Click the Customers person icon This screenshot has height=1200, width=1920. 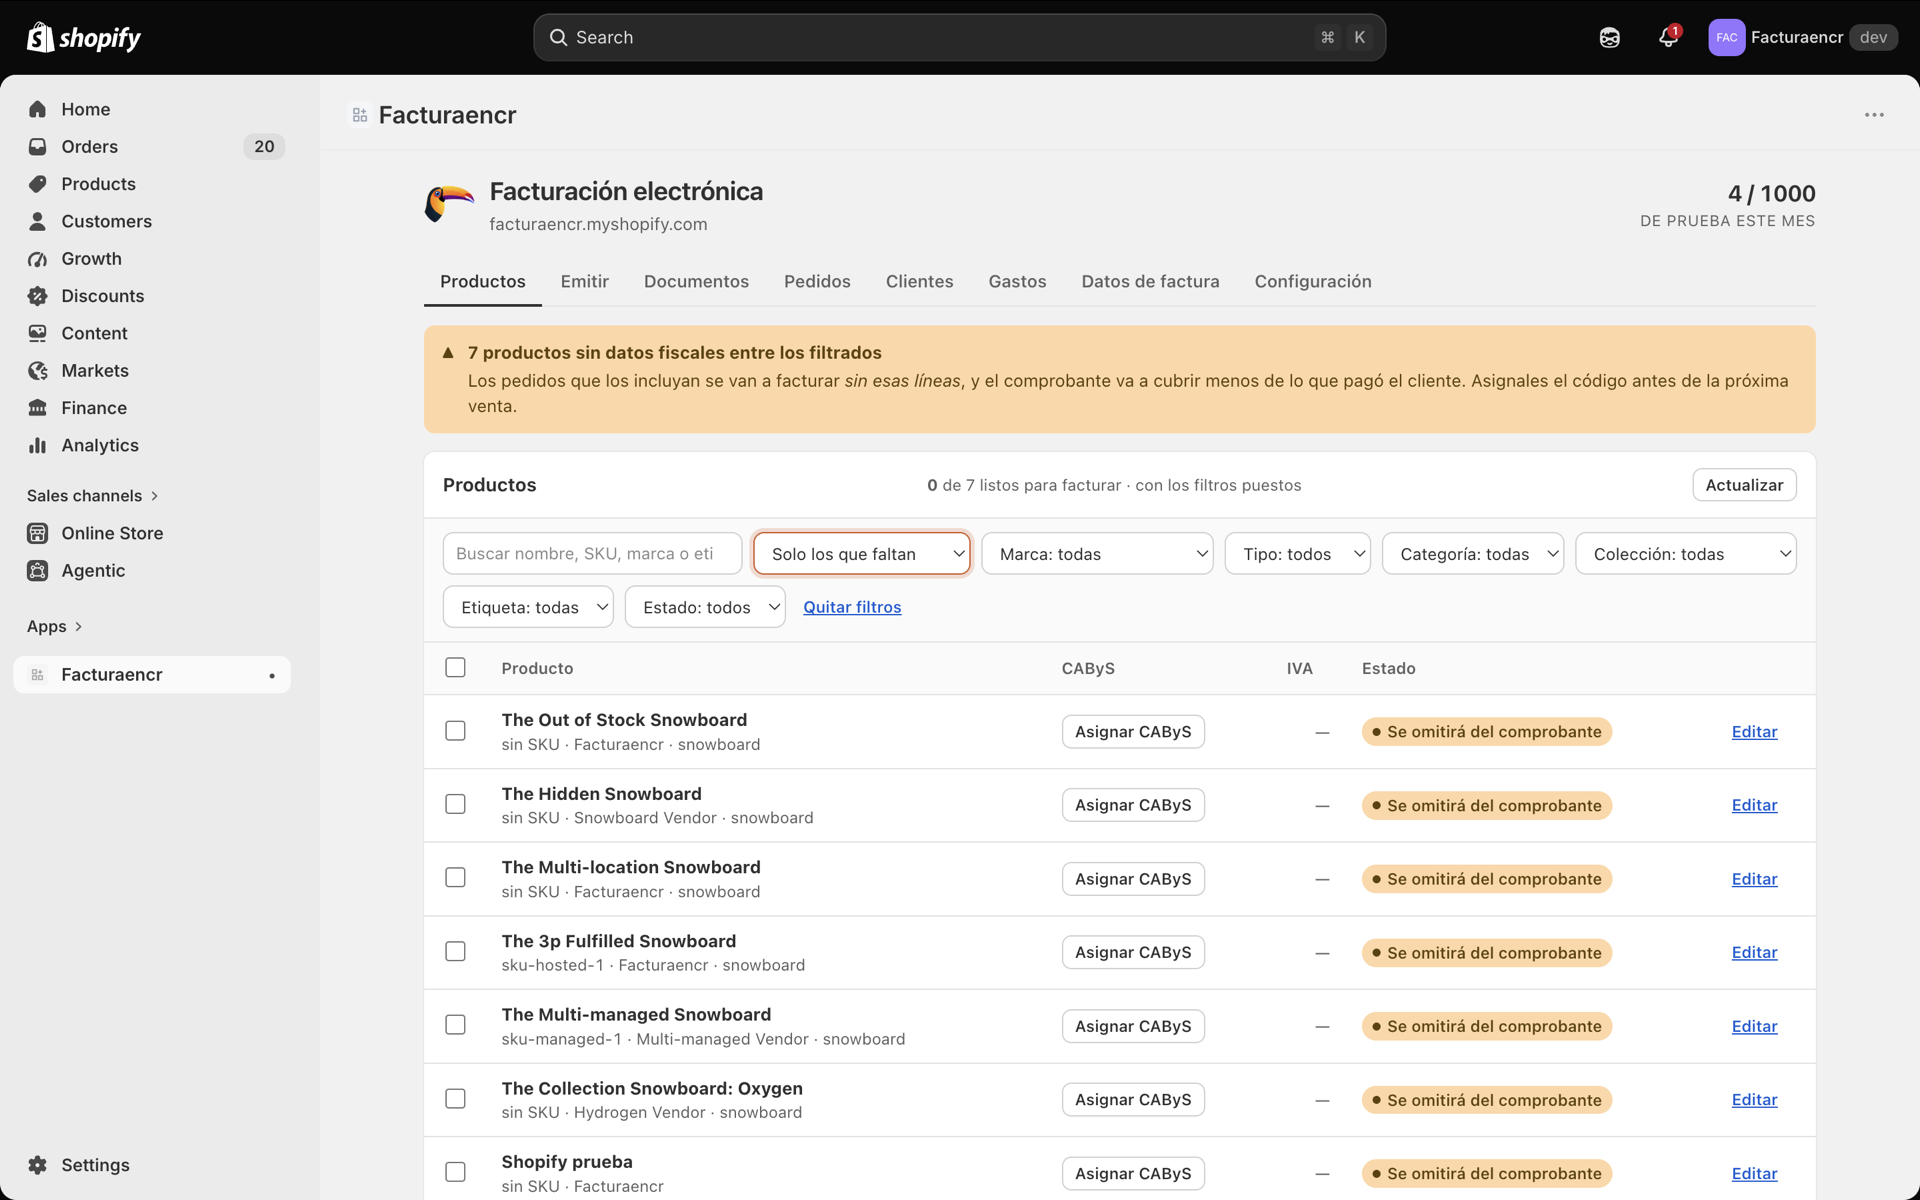(x=38, y=221)
